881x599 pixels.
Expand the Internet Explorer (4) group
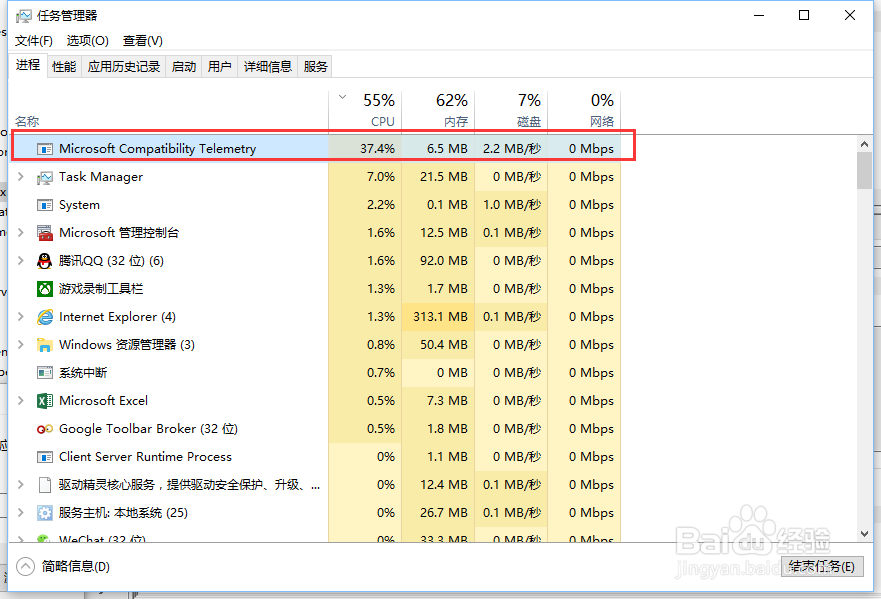[x=21, y=316]
